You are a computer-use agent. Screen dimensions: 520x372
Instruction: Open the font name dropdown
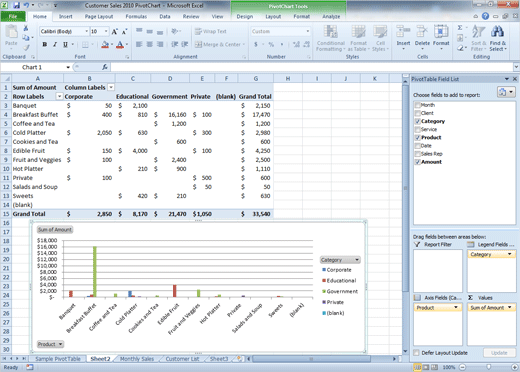point(87,31)
